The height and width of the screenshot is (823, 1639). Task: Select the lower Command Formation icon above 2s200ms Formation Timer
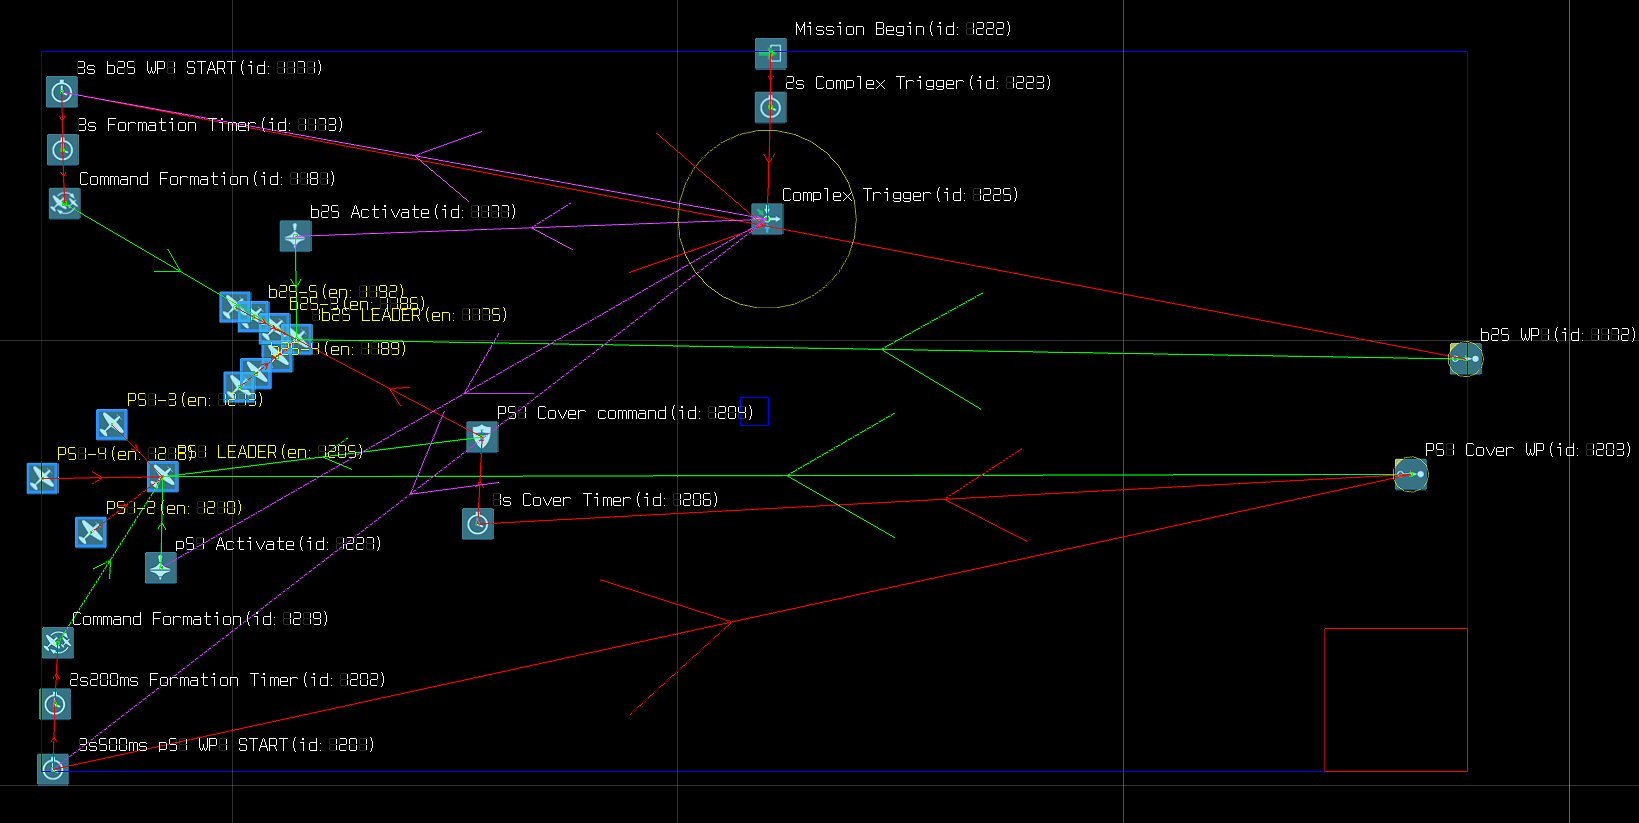coord(58,642)
